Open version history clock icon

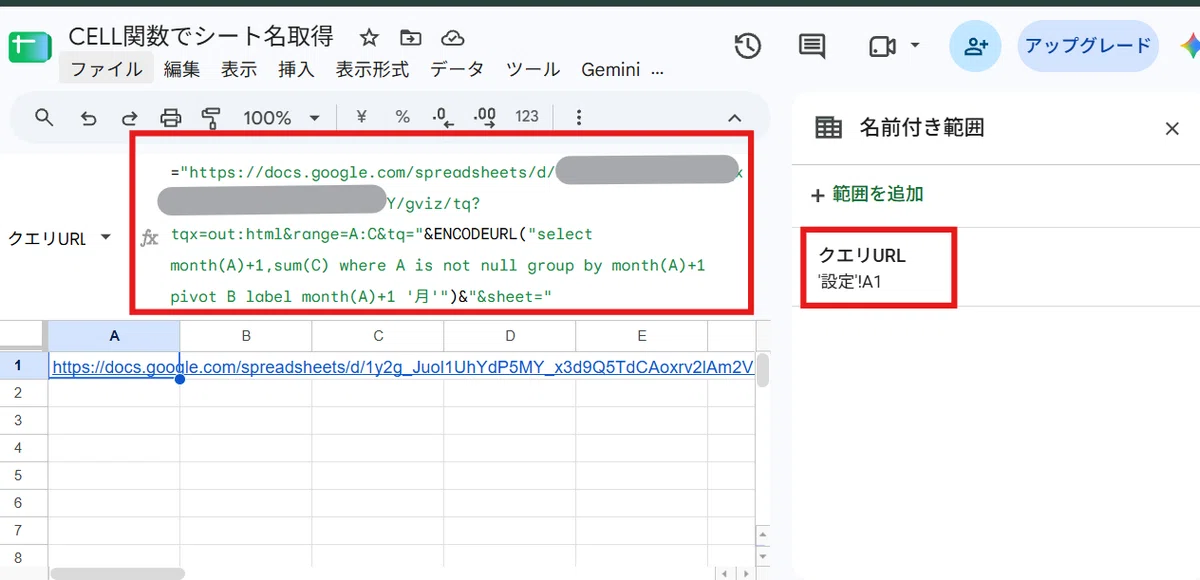point(747,46)
